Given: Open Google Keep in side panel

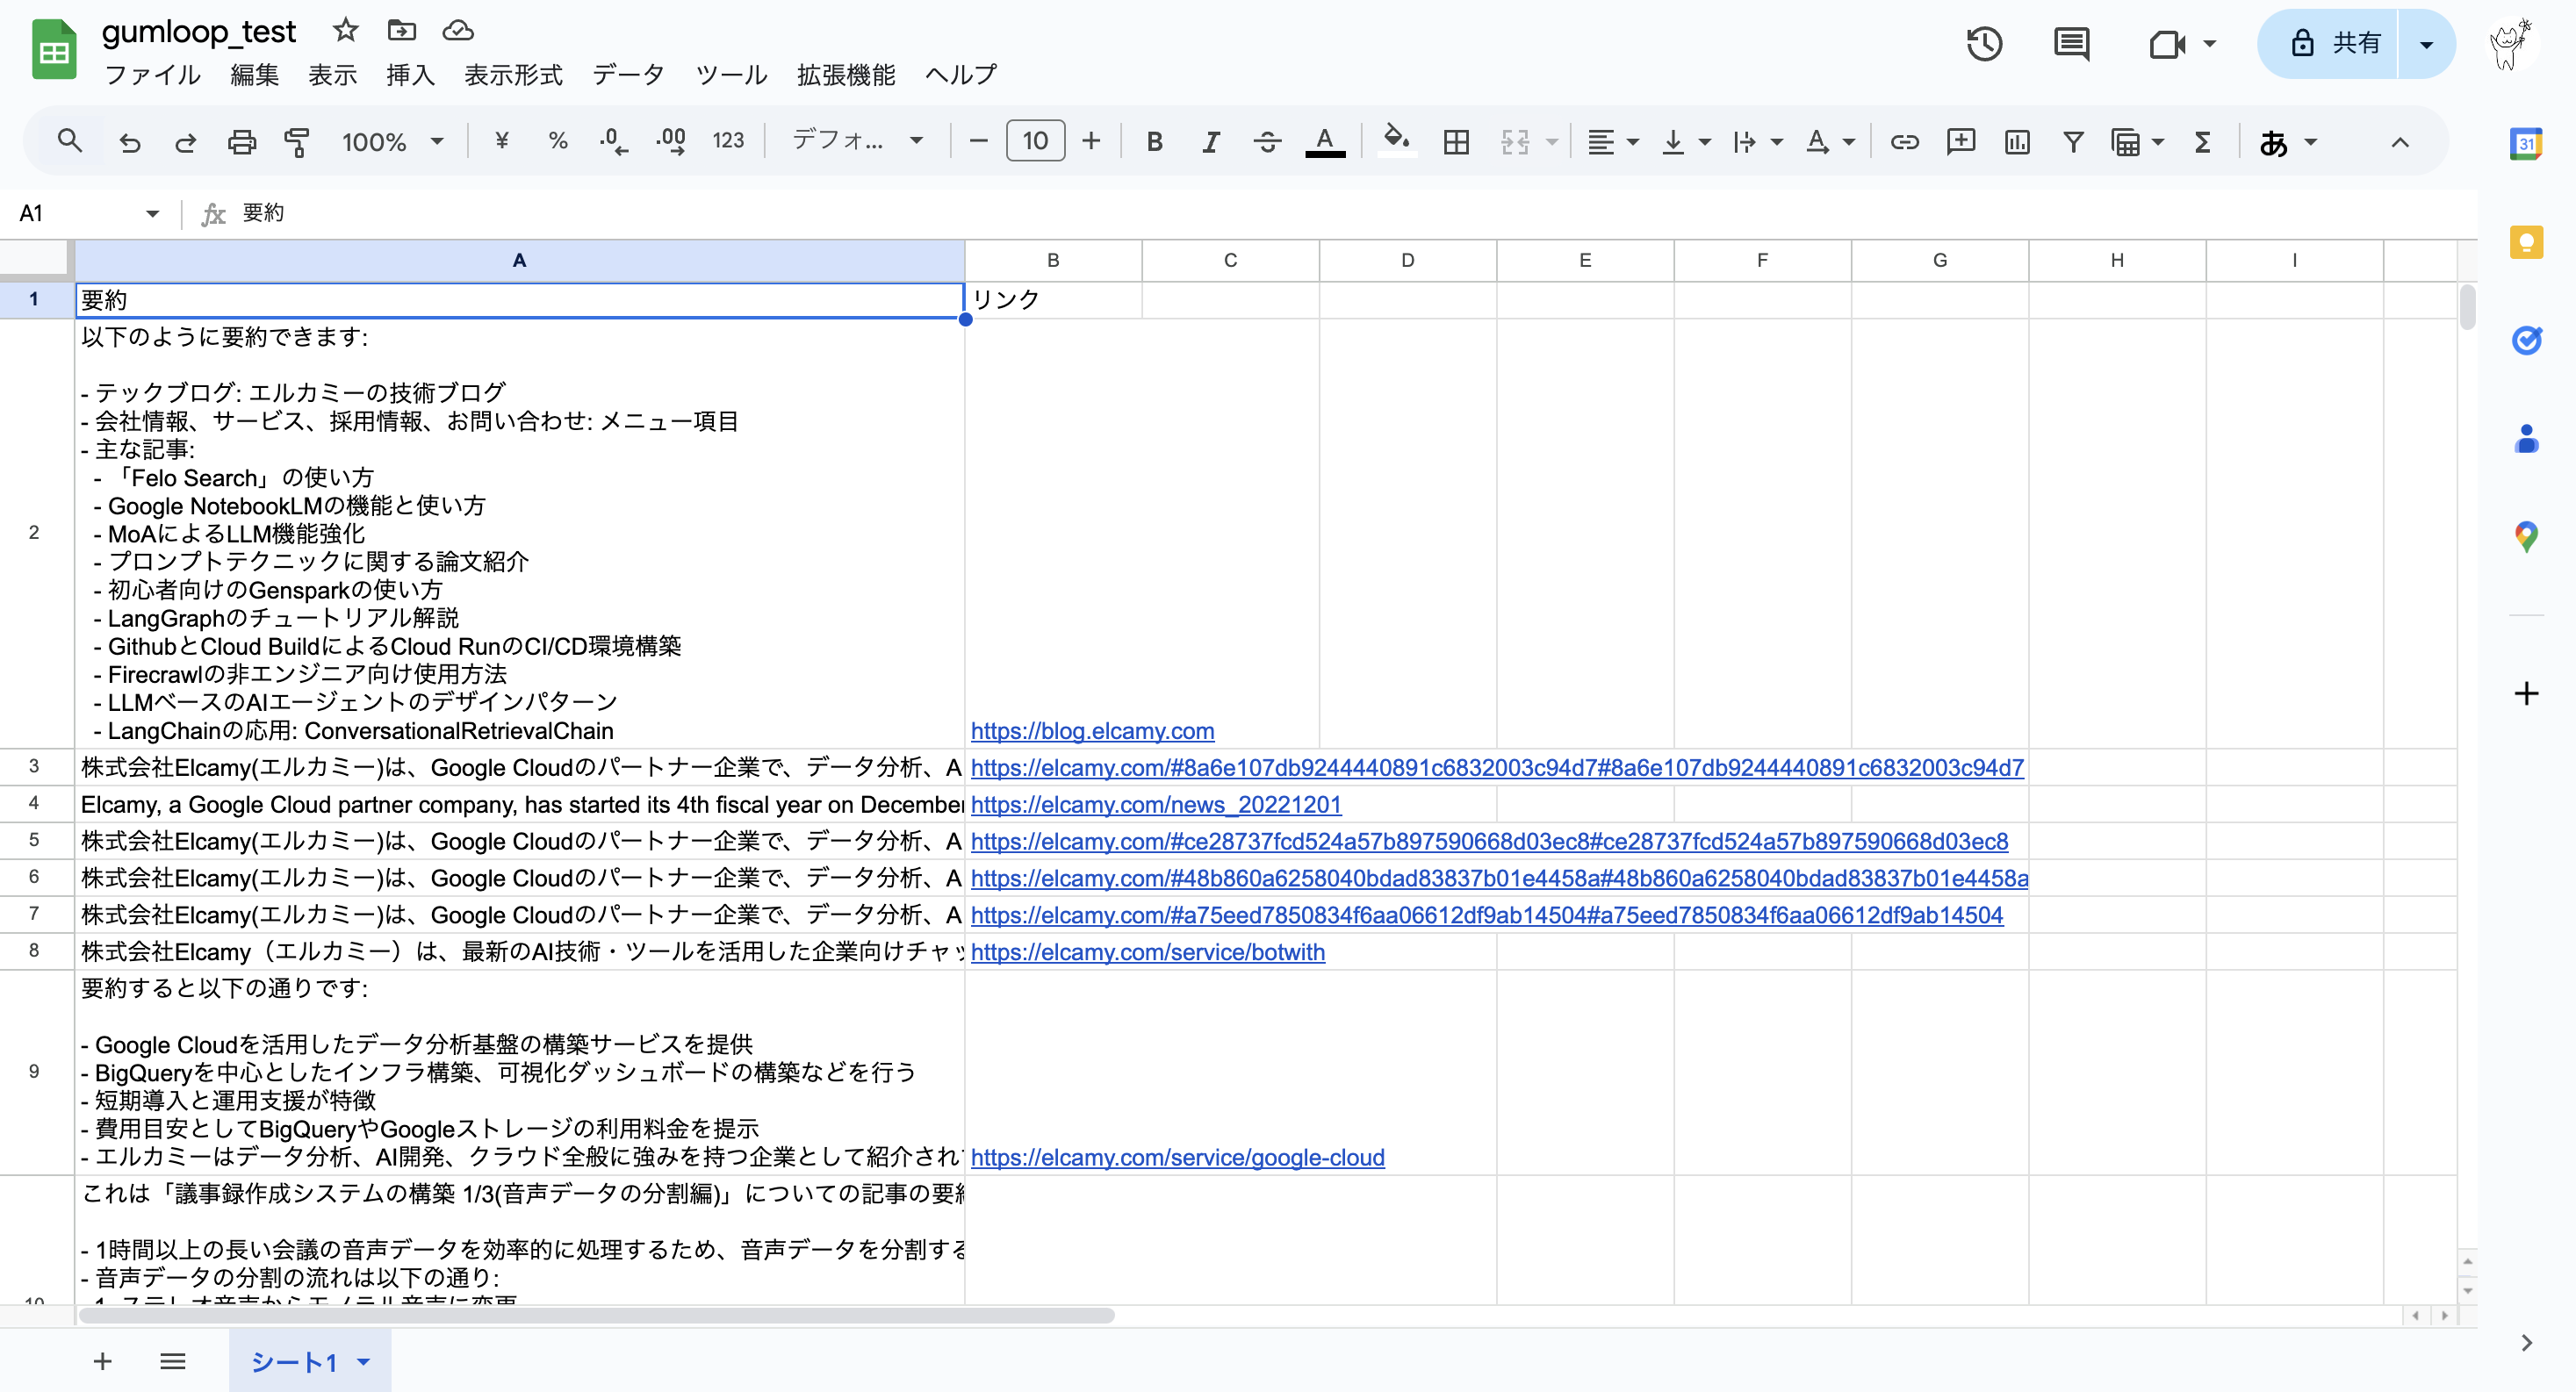Looking at the screenshot, I should point(2526,242).
